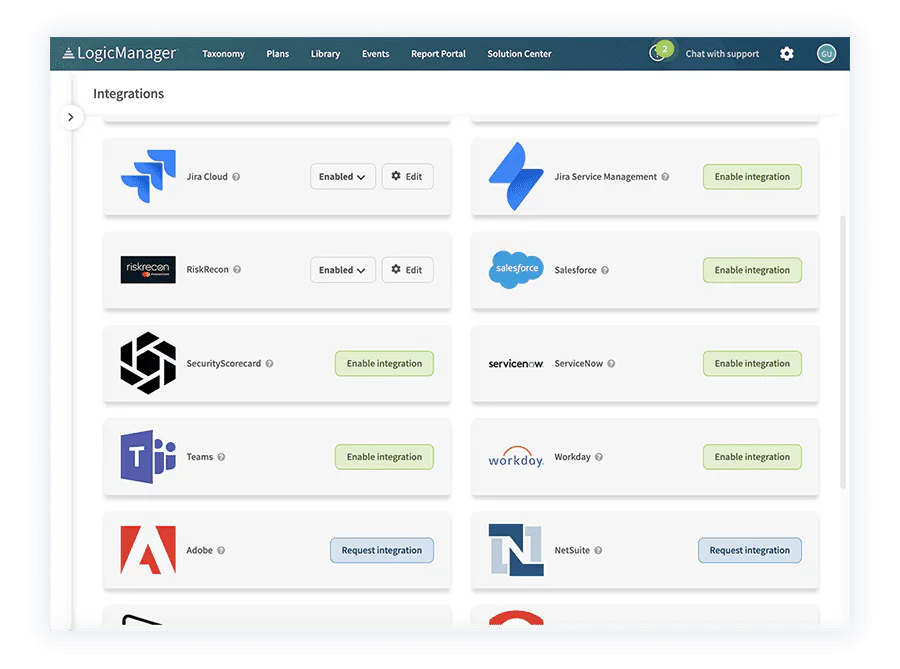Screen dimensions: 900x669
Task: Expand the left sidebar panel
Action: tap(71, 117)
